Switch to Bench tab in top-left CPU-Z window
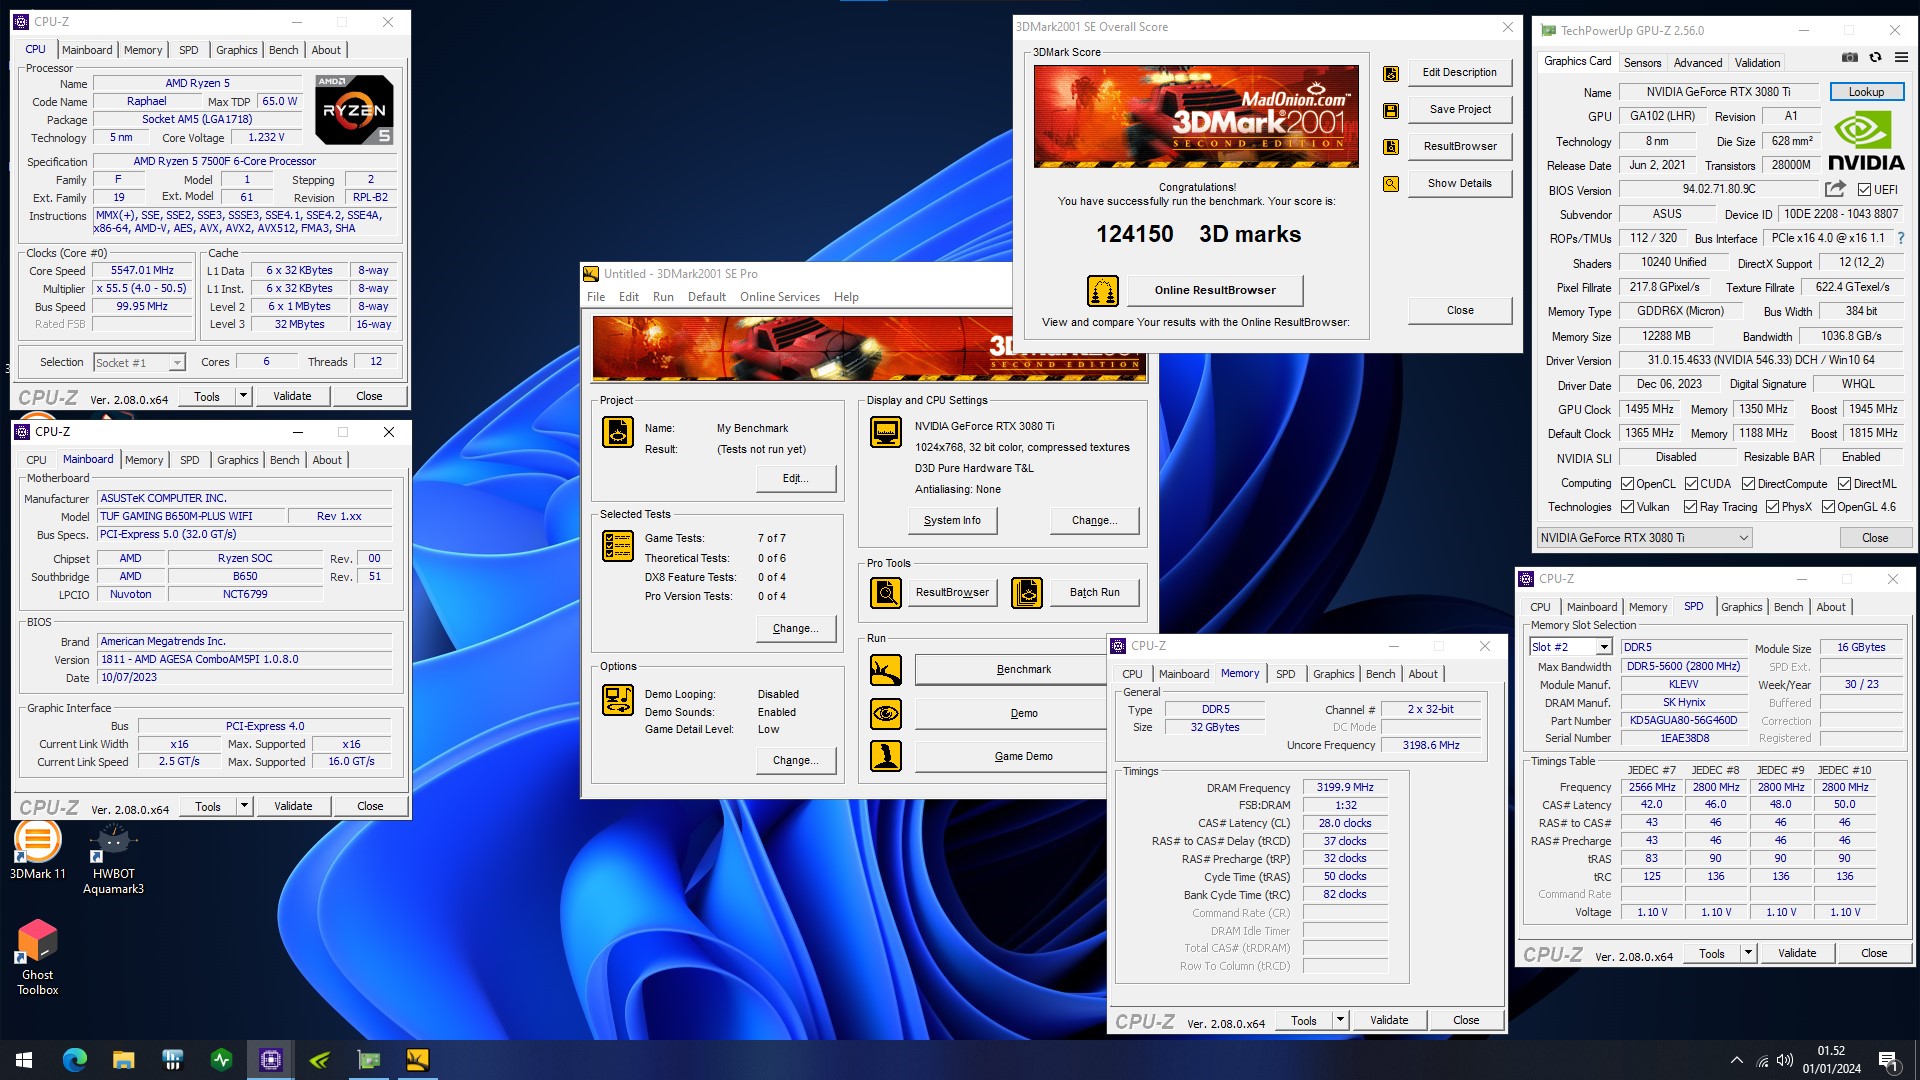Image resolution: width=1920 pixels, height=1080 pixels. [x=283, y=50]
